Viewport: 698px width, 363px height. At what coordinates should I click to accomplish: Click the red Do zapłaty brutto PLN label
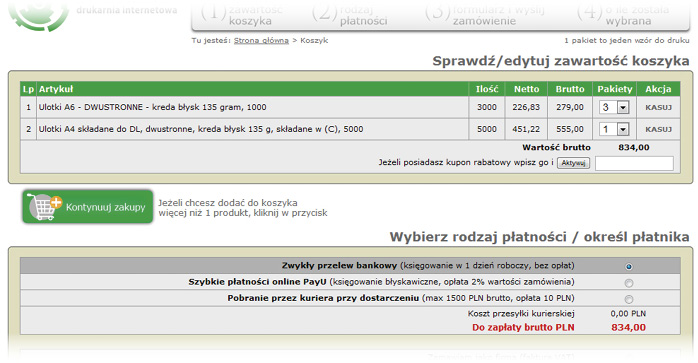tap(523, 327)
